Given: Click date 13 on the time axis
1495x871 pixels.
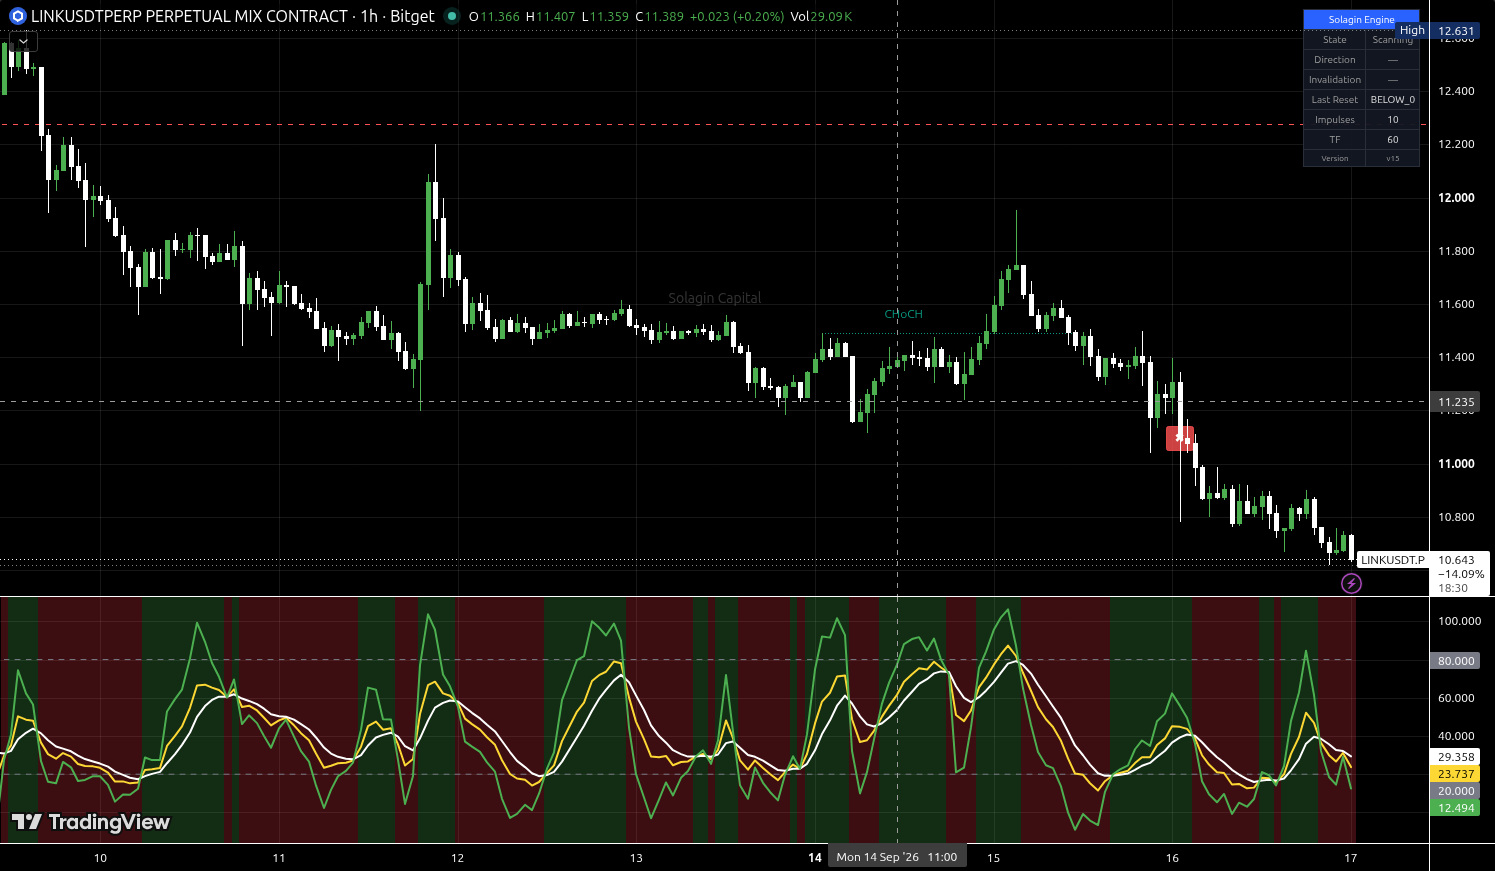Looking at the screenshot, I should [636, 857].
